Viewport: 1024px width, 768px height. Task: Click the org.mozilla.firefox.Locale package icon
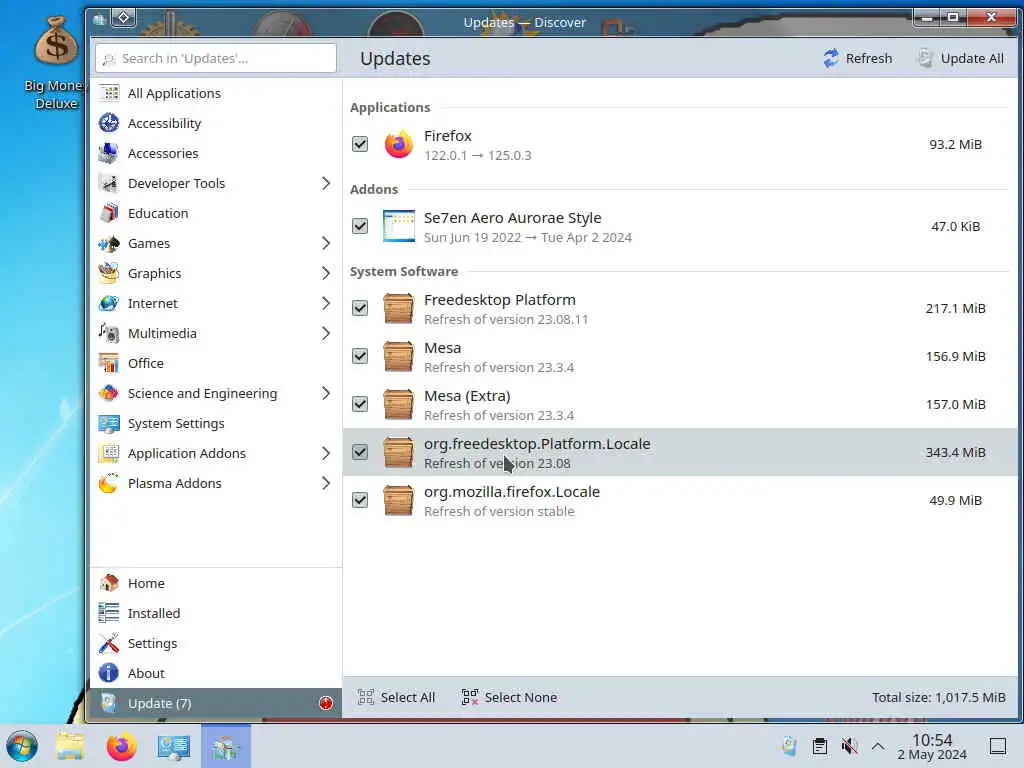[x=398, y=500]
